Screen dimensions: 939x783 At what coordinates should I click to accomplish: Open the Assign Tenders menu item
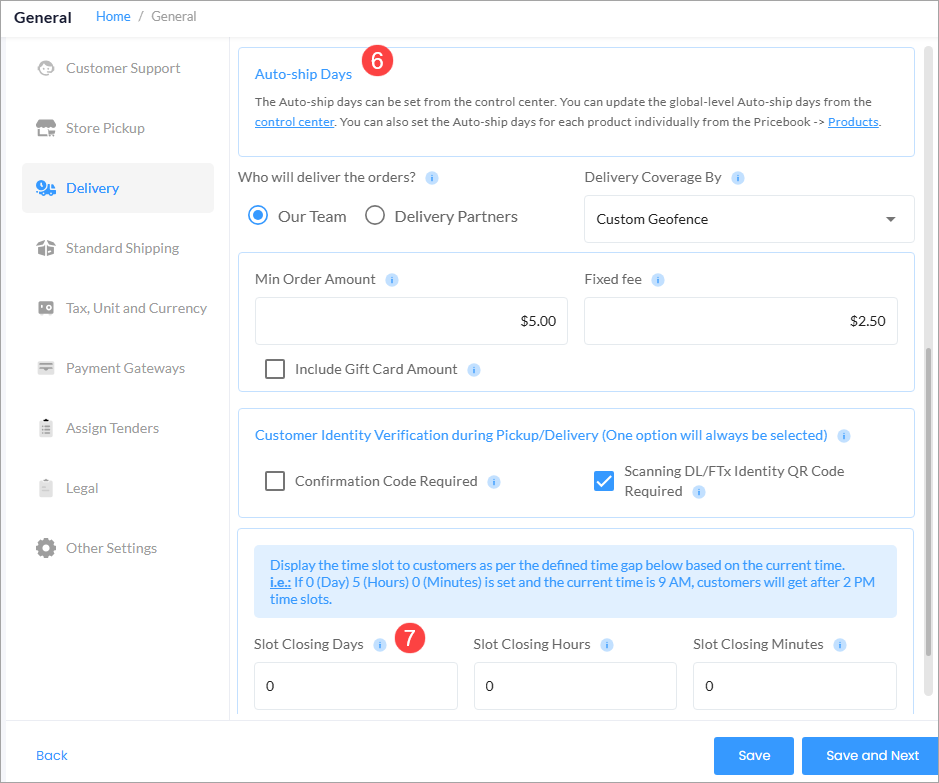click(113, 428)
